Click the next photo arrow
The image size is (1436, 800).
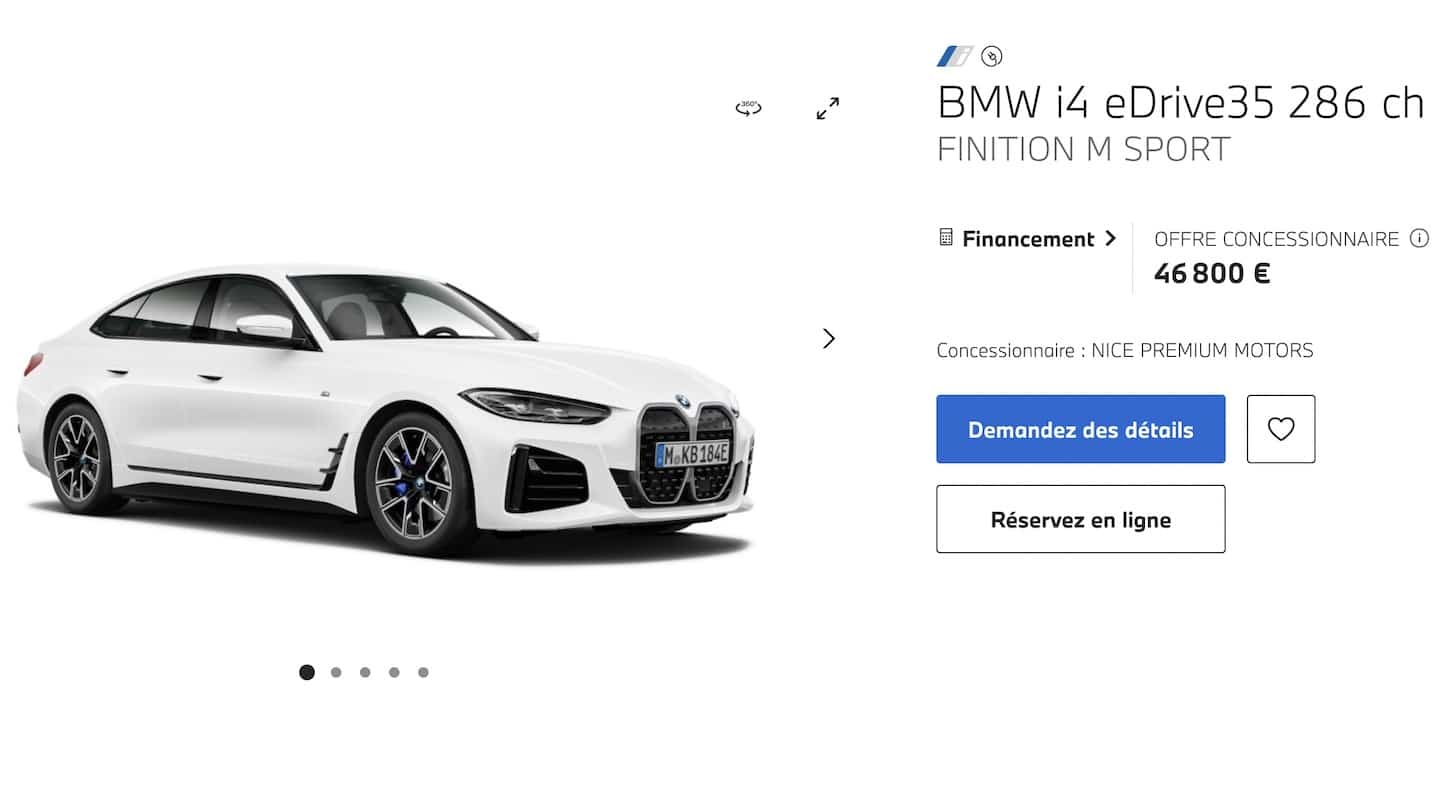829,339
